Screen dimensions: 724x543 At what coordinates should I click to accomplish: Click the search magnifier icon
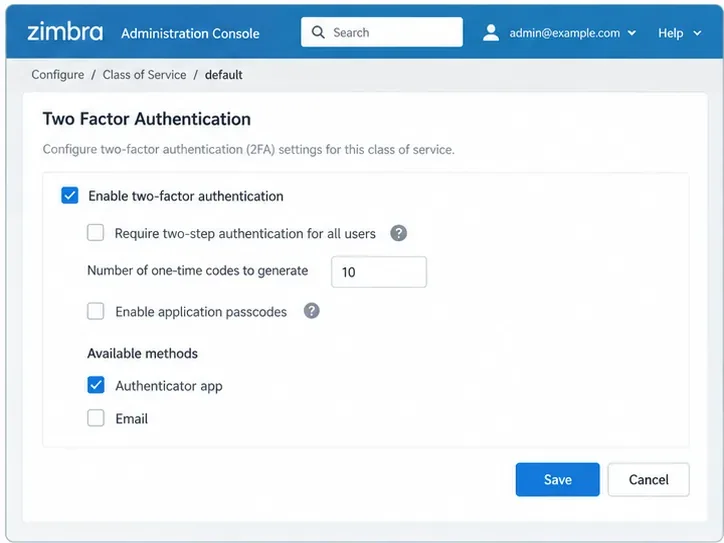coord(318,32)
